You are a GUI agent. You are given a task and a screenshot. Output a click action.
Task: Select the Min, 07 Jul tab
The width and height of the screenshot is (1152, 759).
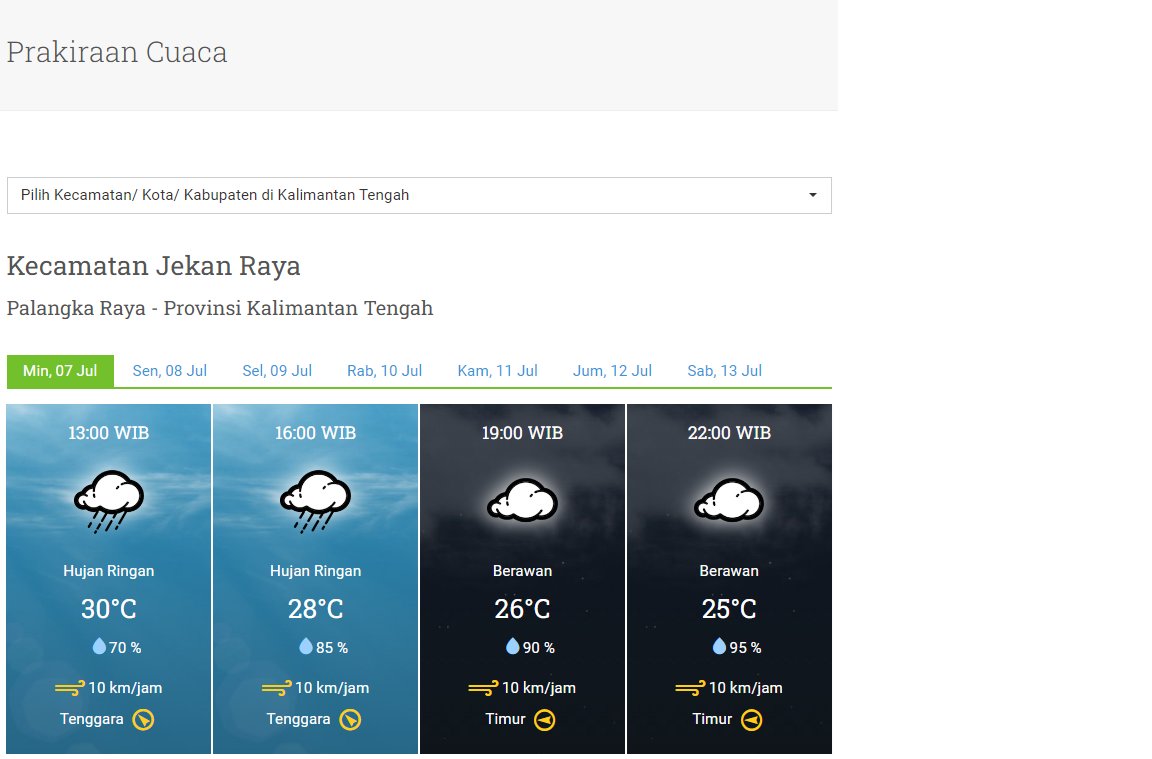(60, 371)
